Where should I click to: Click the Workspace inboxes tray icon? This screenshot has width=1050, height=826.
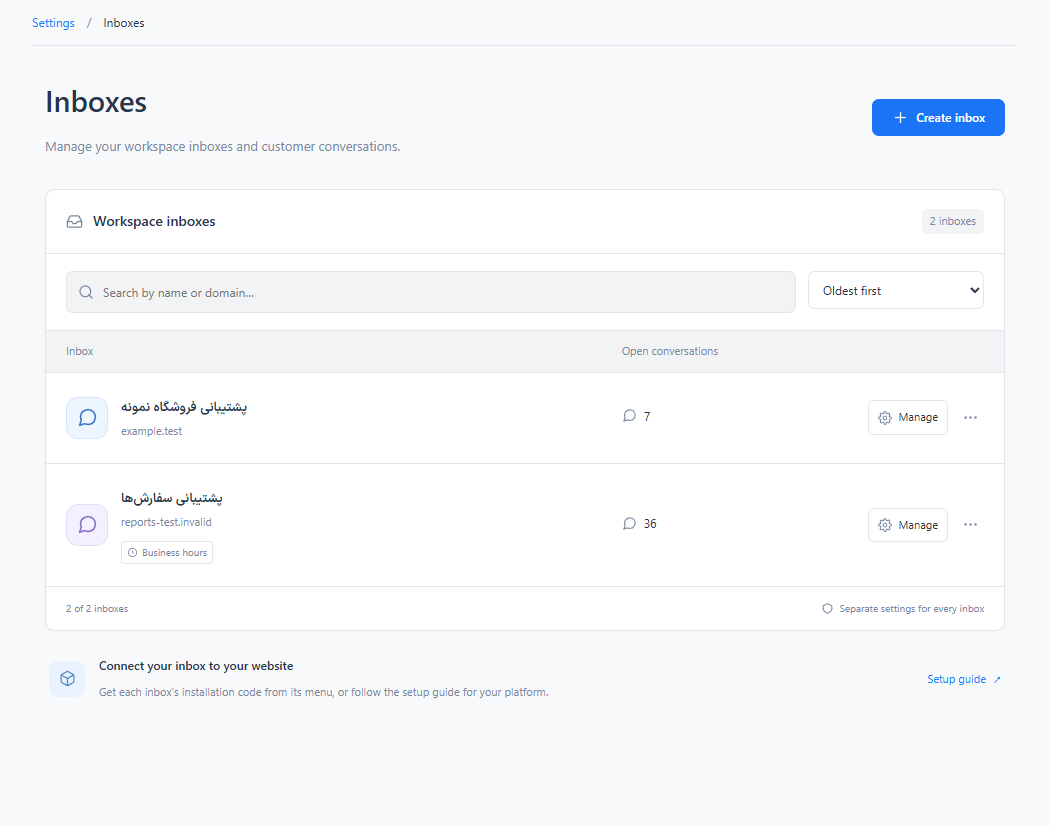pyautogui.click(x=74, y=222)
